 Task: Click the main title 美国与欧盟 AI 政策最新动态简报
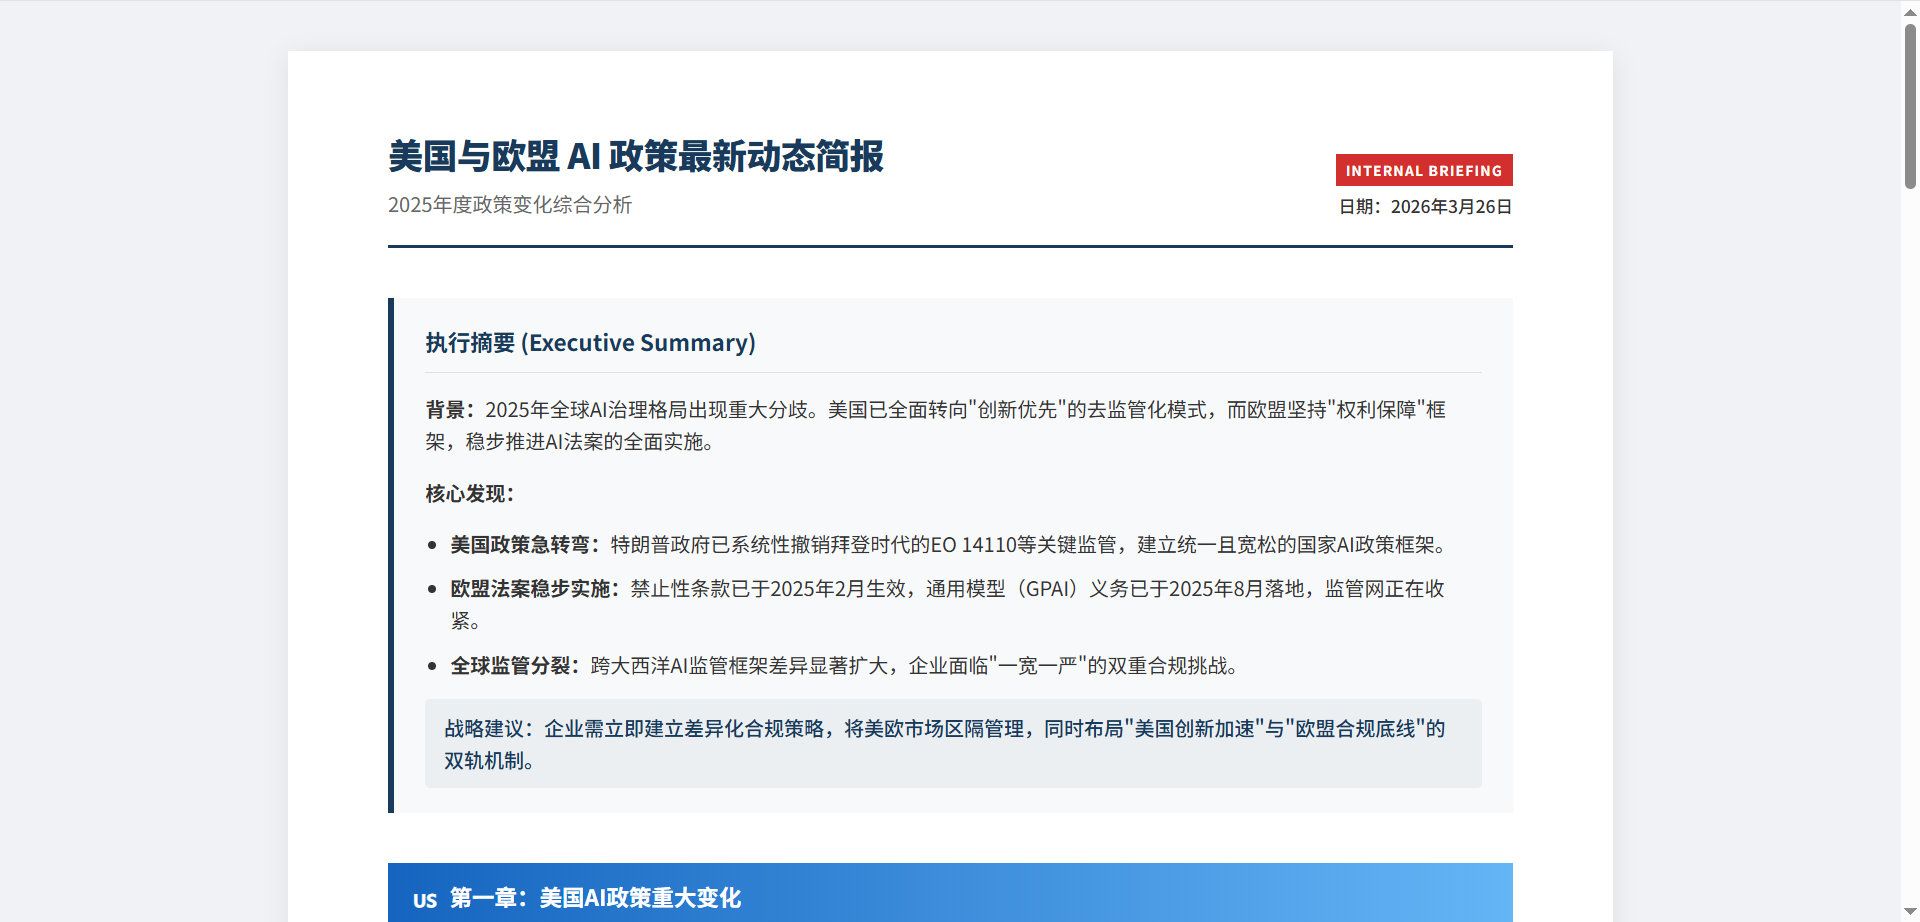point(635,157)
